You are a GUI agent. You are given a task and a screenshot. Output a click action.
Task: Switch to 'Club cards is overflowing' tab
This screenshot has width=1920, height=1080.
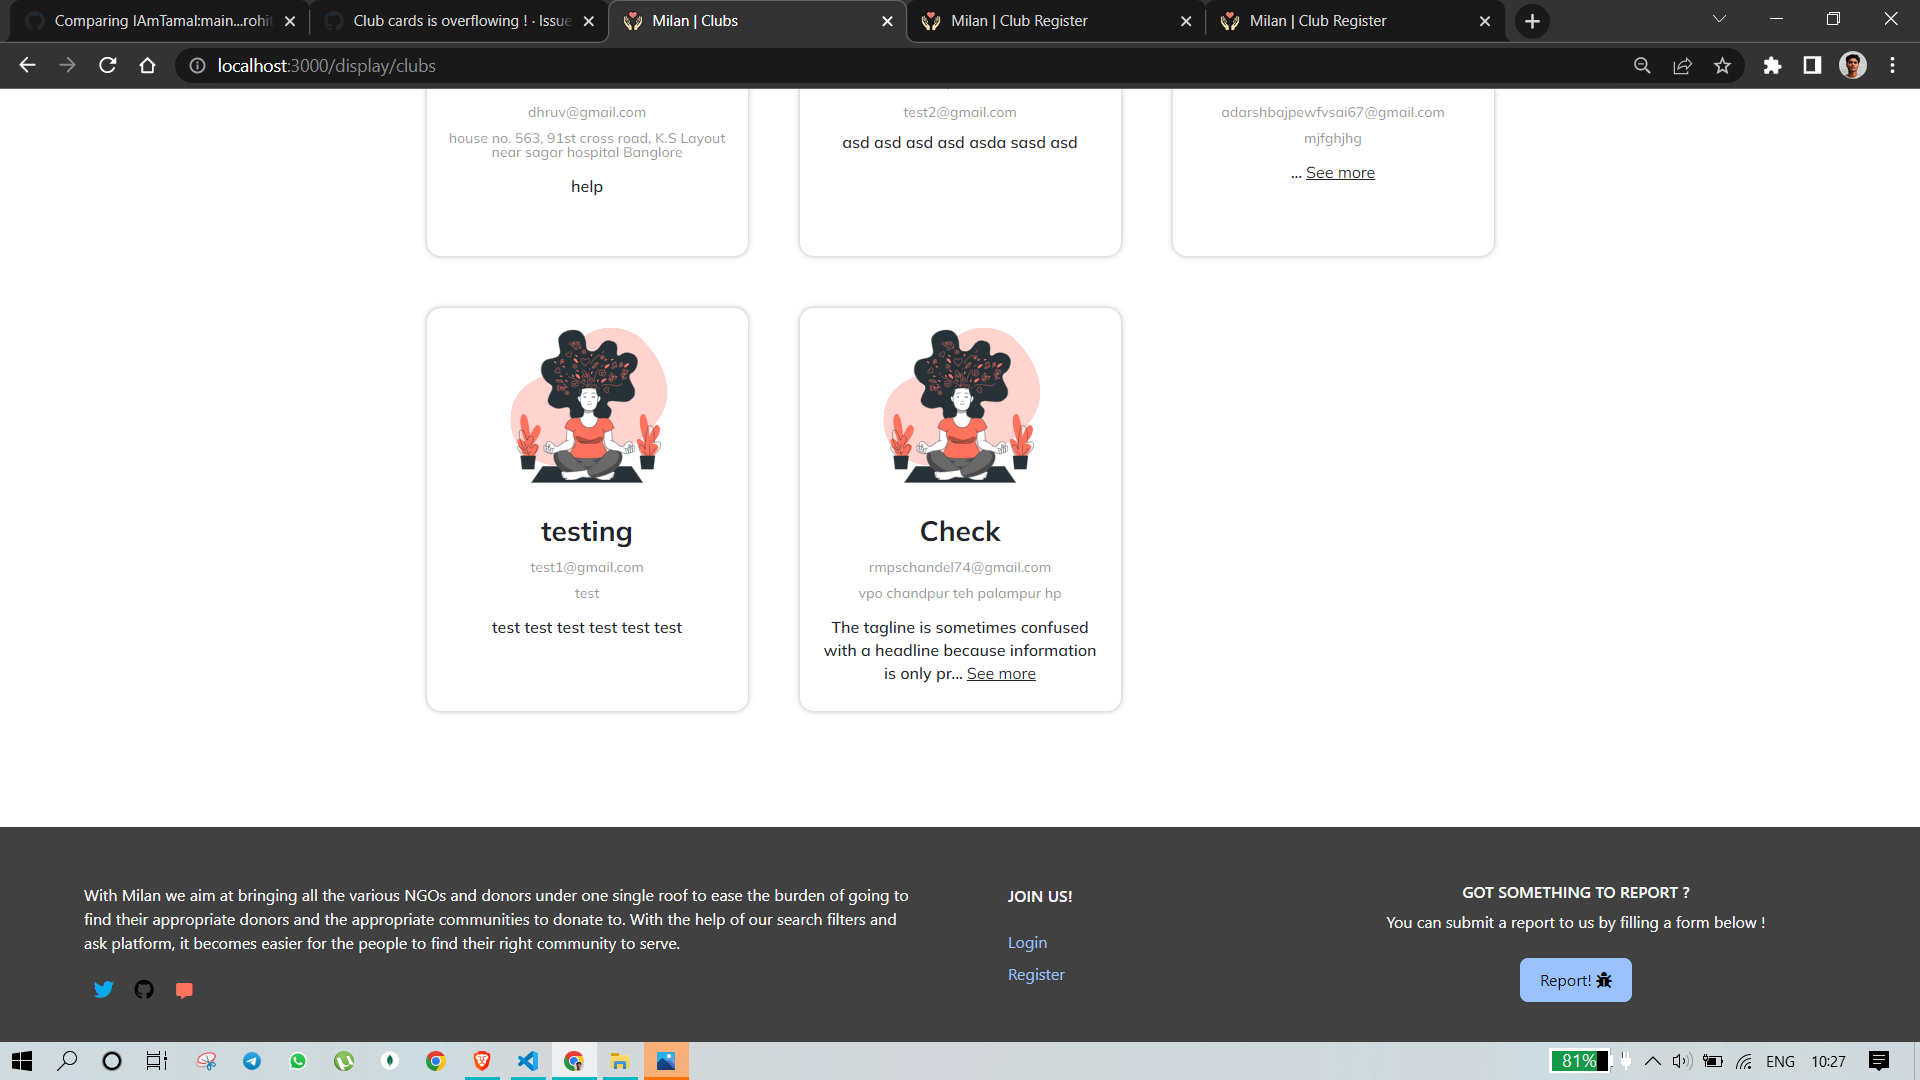(x=460, y=21)
